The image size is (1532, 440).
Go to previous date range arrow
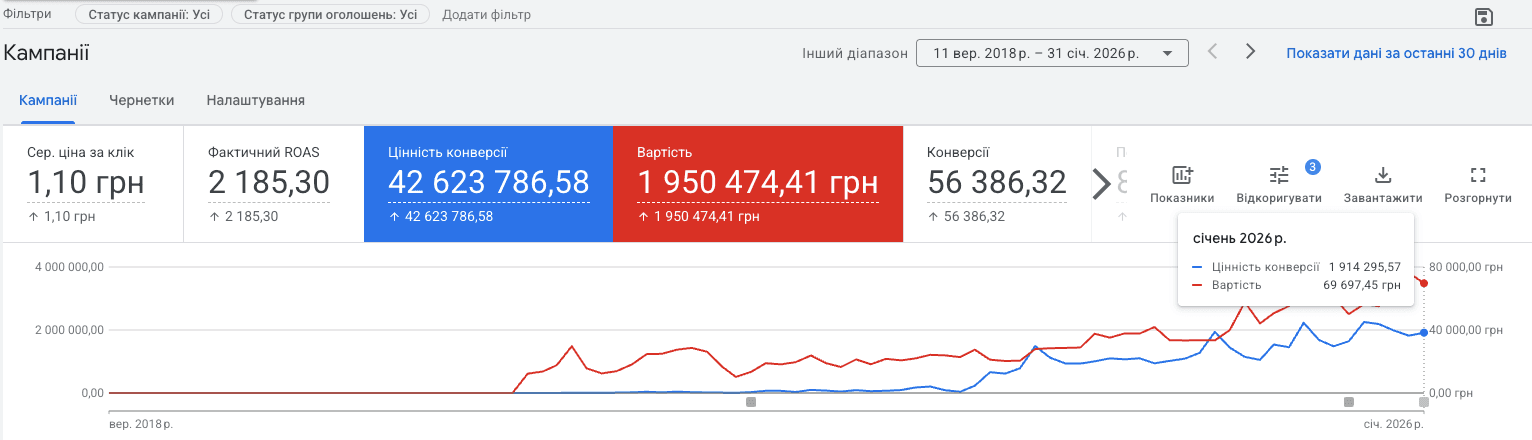(1212, 52)
